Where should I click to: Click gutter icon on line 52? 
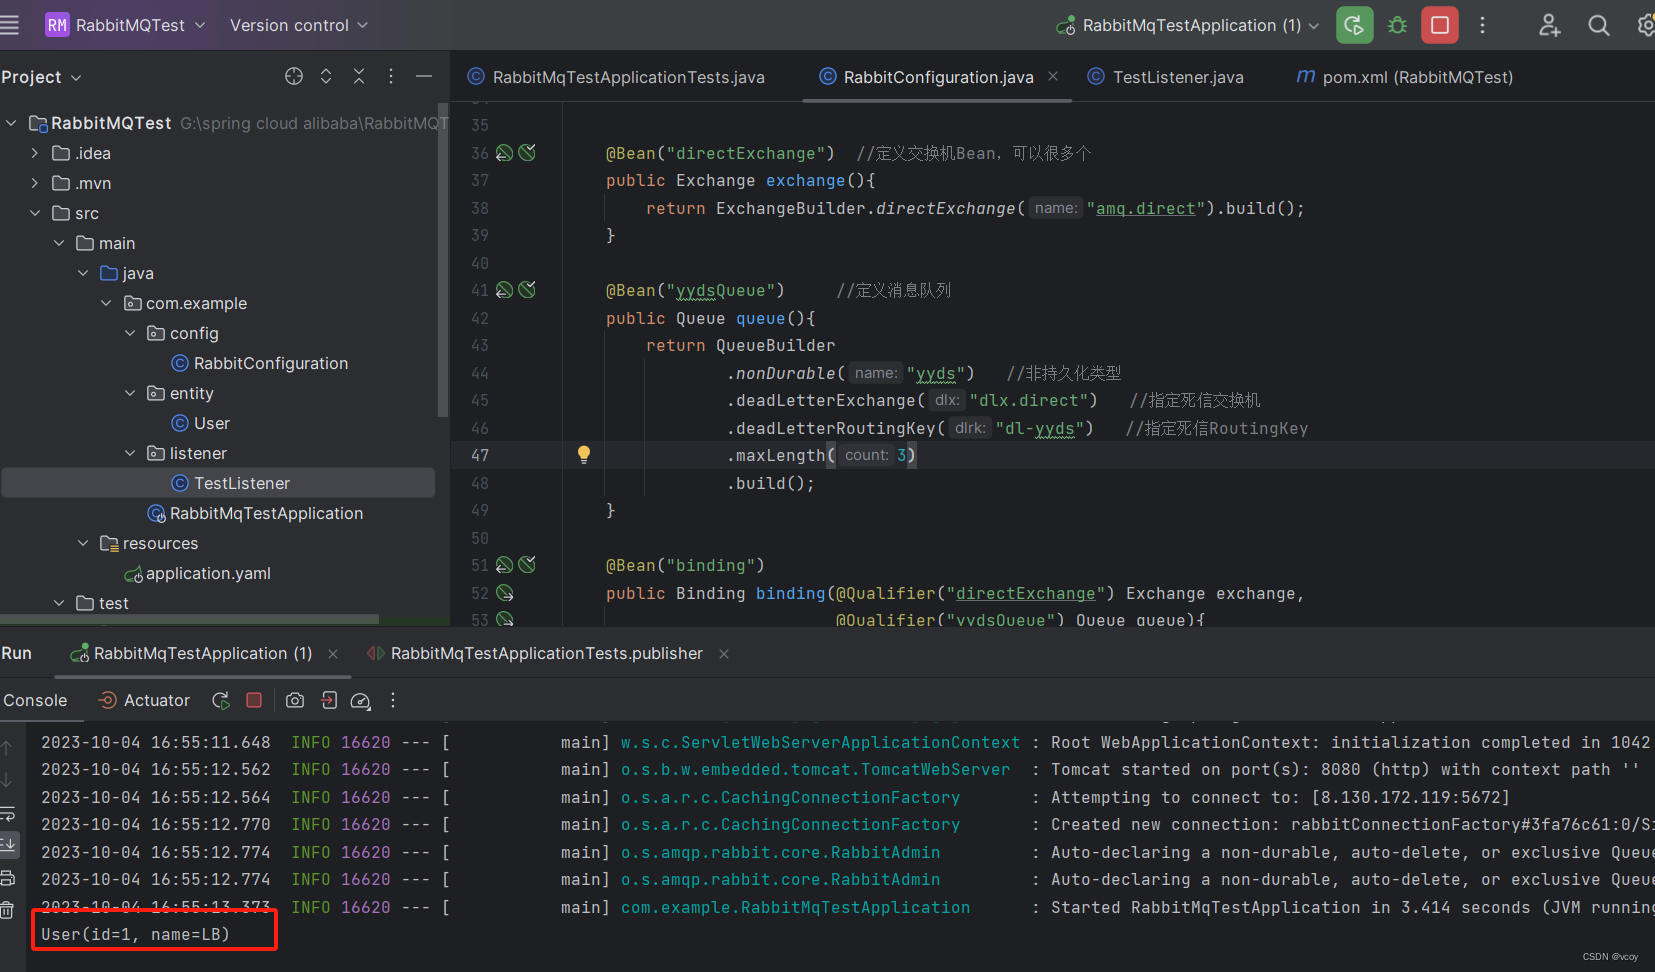click(x=505, y=593)
